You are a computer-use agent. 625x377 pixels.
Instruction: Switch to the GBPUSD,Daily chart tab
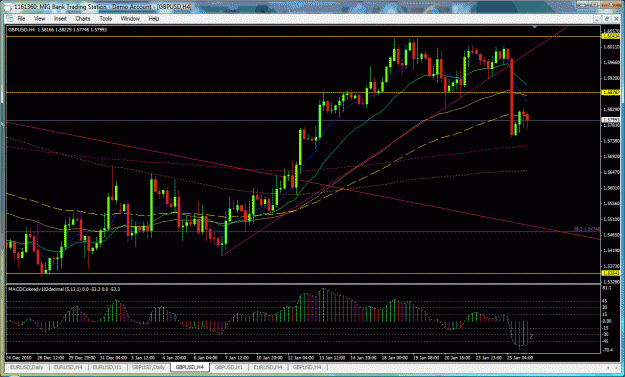coord(148,367)
